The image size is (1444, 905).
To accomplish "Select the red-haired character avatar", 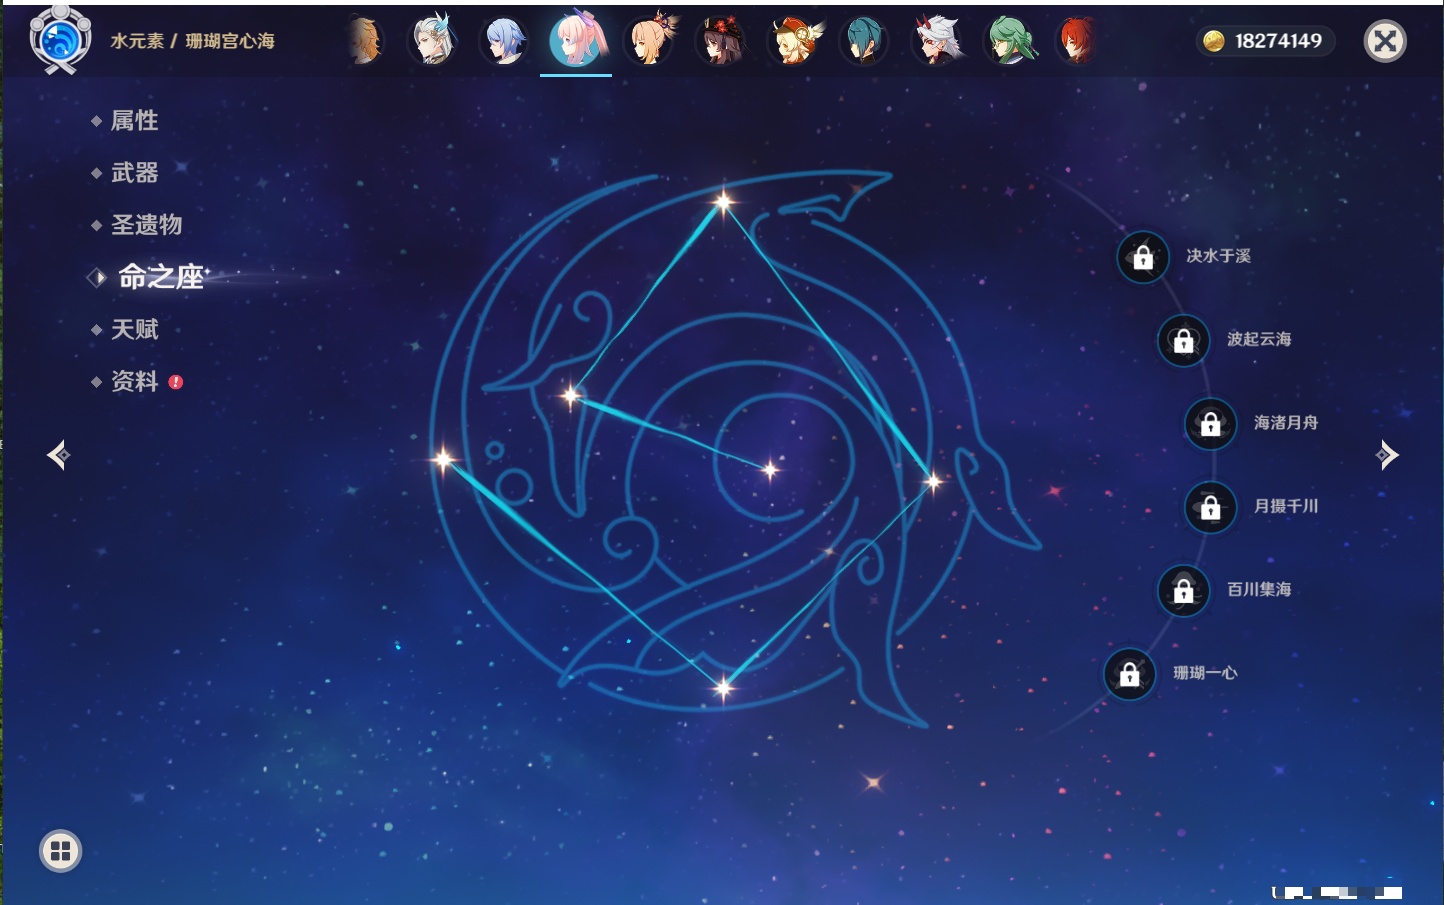I will [x=1077, y=41].
